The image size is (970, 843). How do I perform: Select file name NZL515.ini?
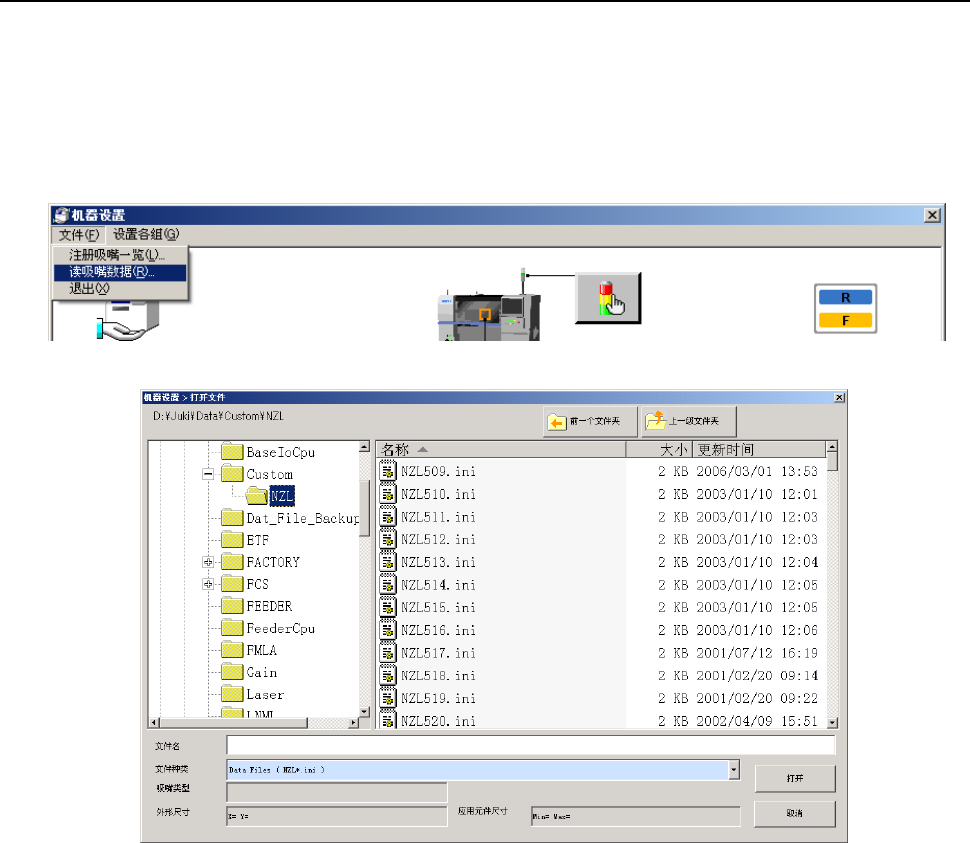[438, 607]
